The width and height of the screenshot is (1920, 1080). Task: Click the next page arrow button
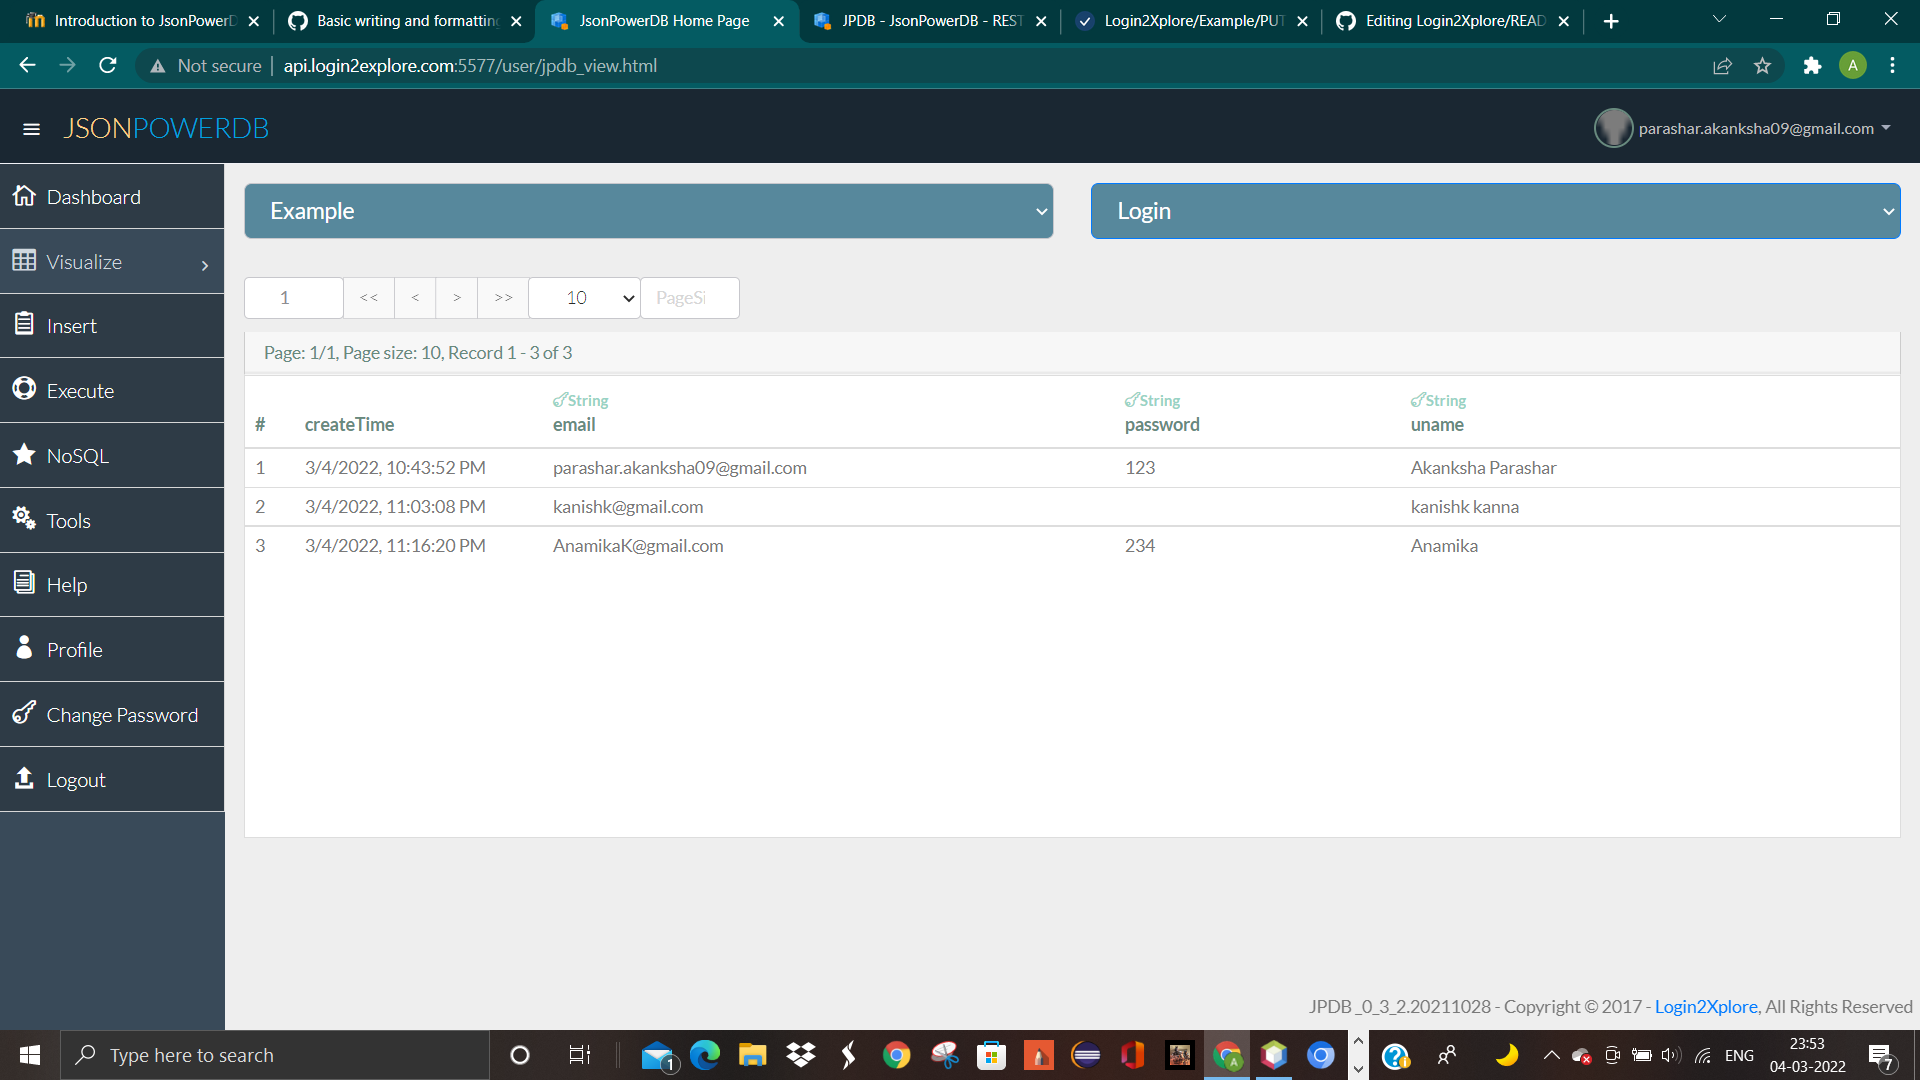[456, 297]
